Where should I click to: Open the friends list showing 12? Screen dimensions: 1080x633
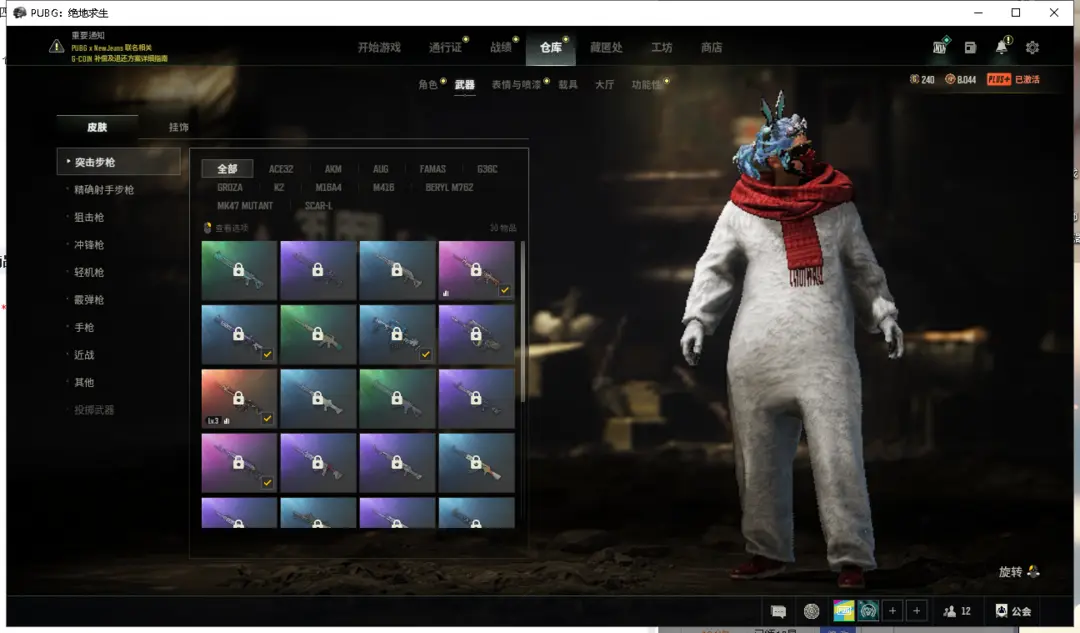(957, 611)
